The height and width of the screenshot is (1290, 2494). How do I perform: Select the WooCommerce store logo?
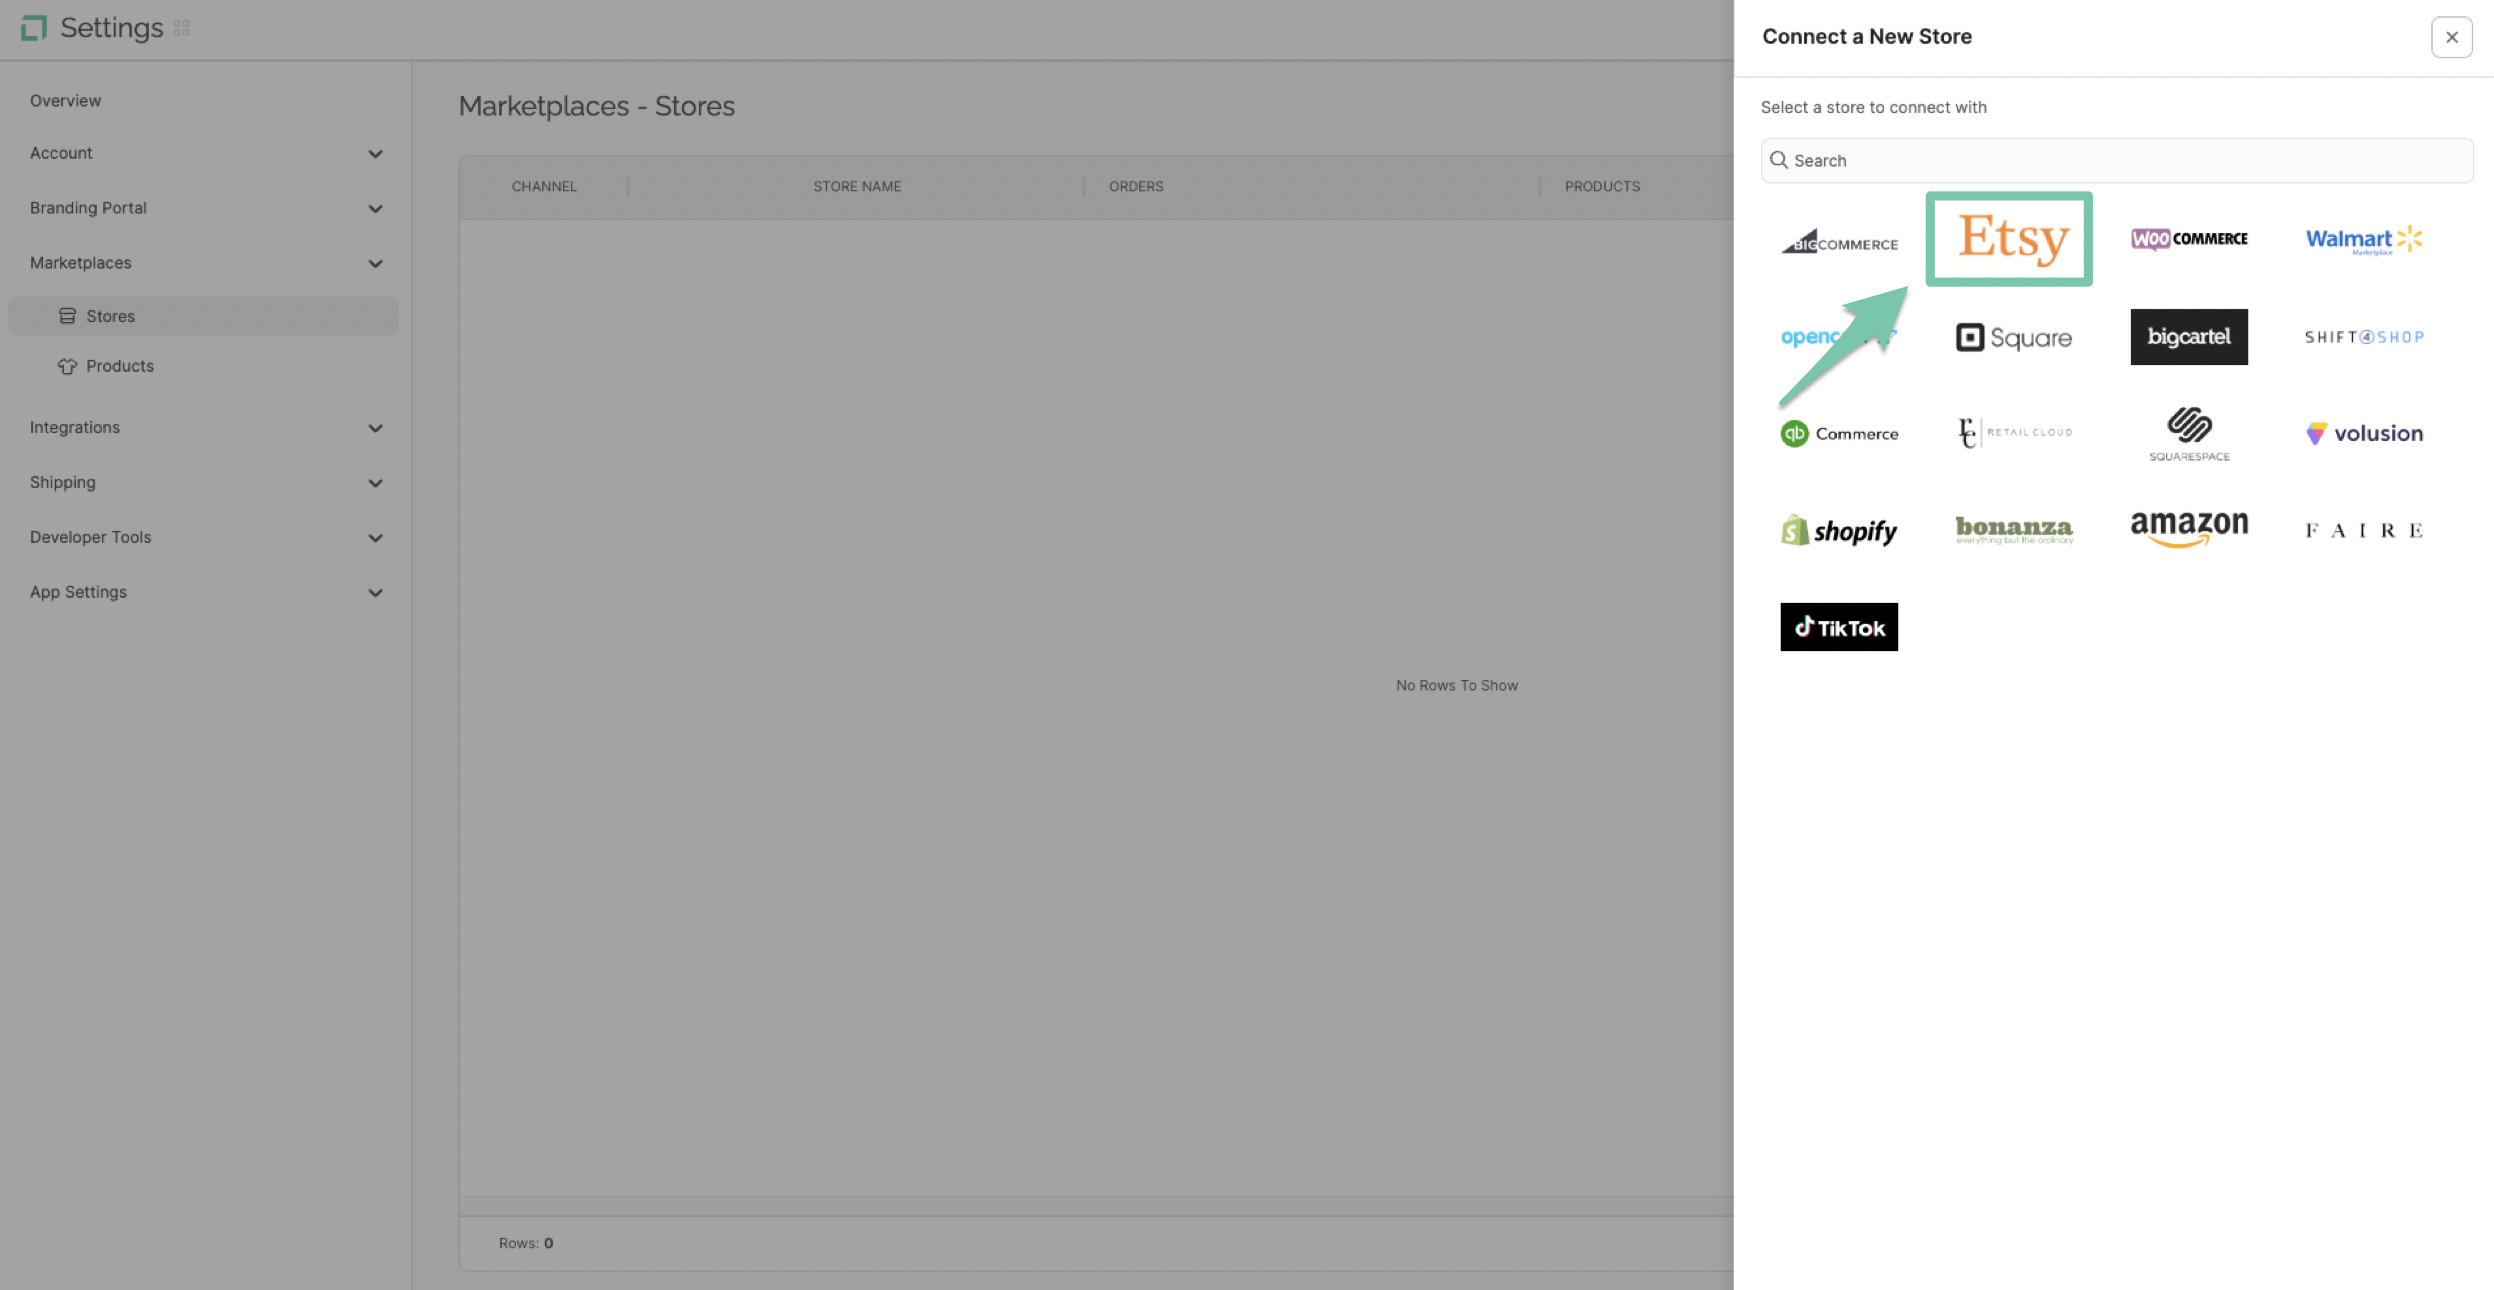click(x=2189, y=239)
